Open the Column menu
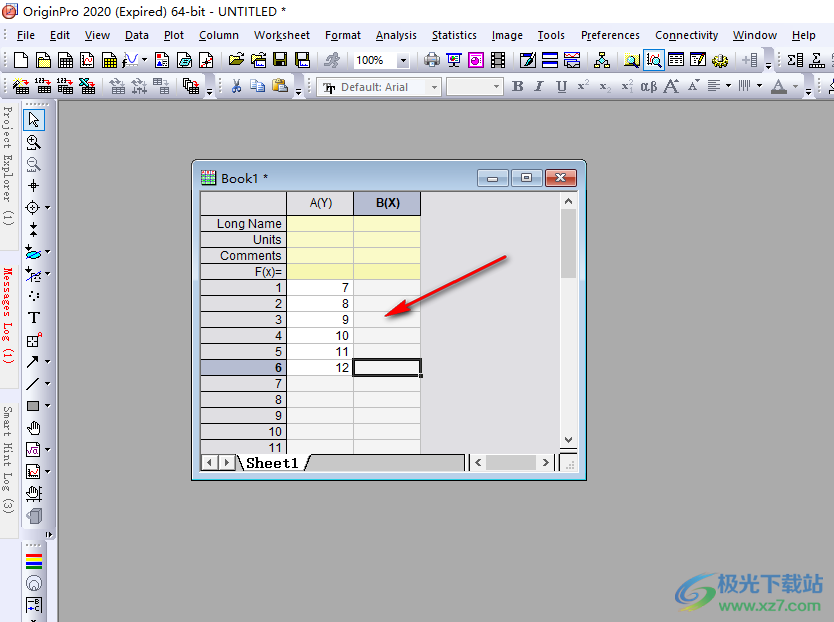Viewport: 834px width, 622px height. 219,35
